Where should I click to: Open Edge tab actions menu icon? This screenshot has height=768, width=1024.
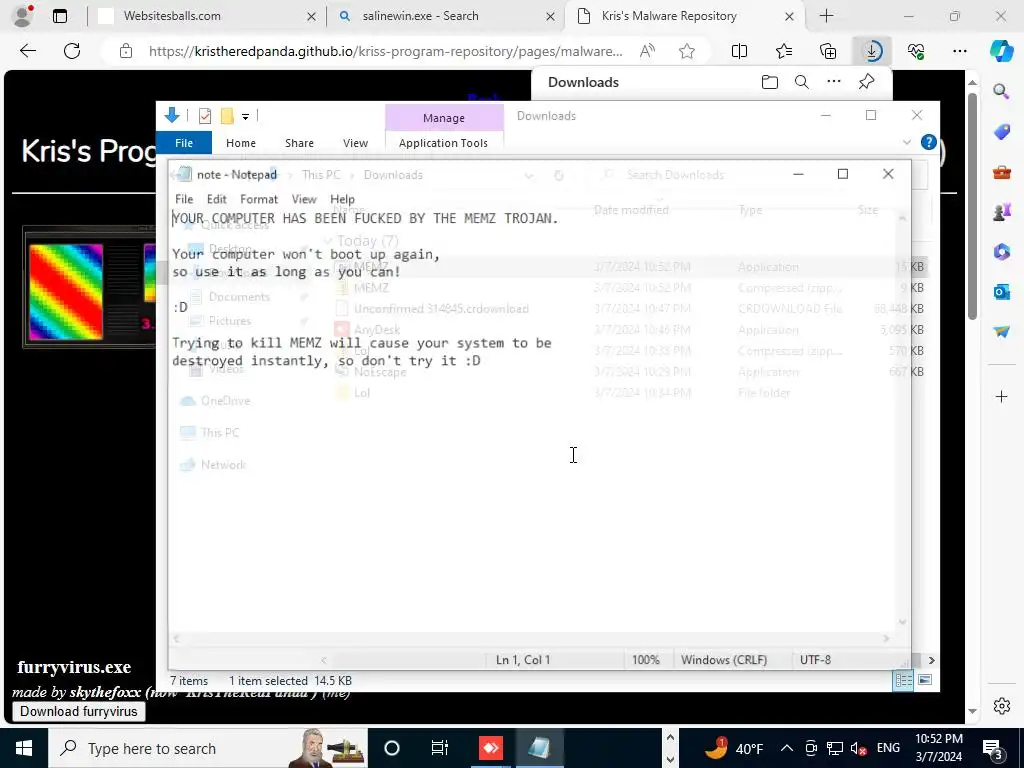click(x=60, y=16)
